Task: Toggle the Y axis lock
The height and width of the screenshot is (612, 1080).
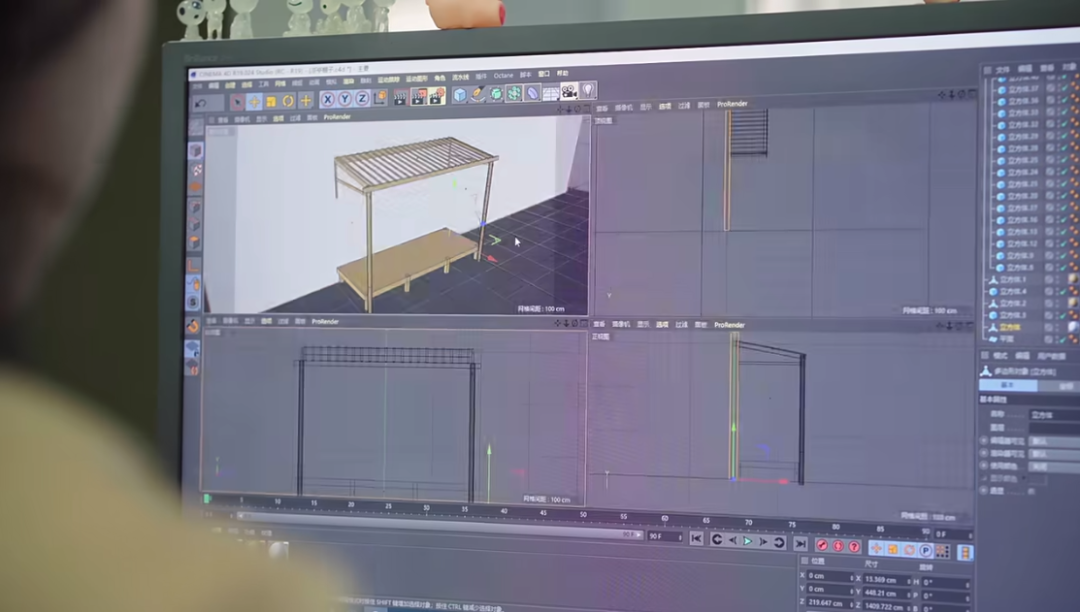Action: 345,99
